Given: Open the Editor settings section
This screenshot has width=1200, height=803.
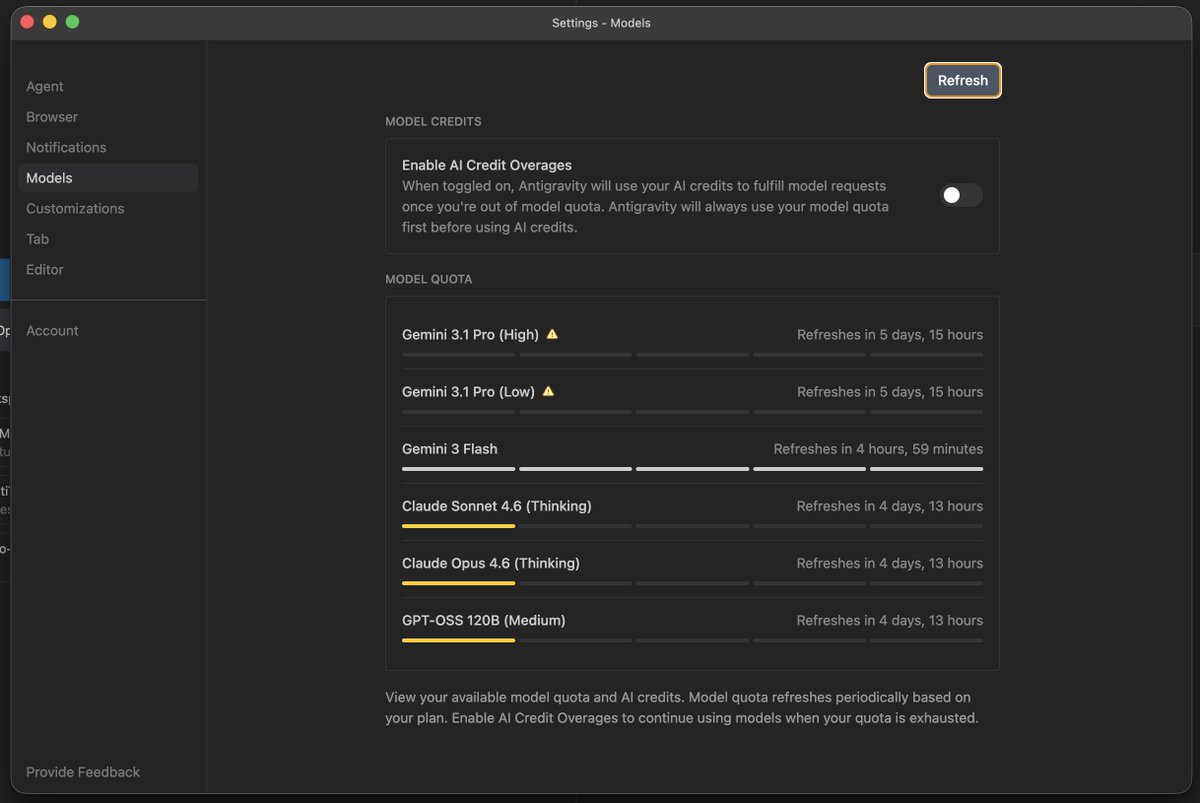Looking at the screenshot, I should 45,269.
